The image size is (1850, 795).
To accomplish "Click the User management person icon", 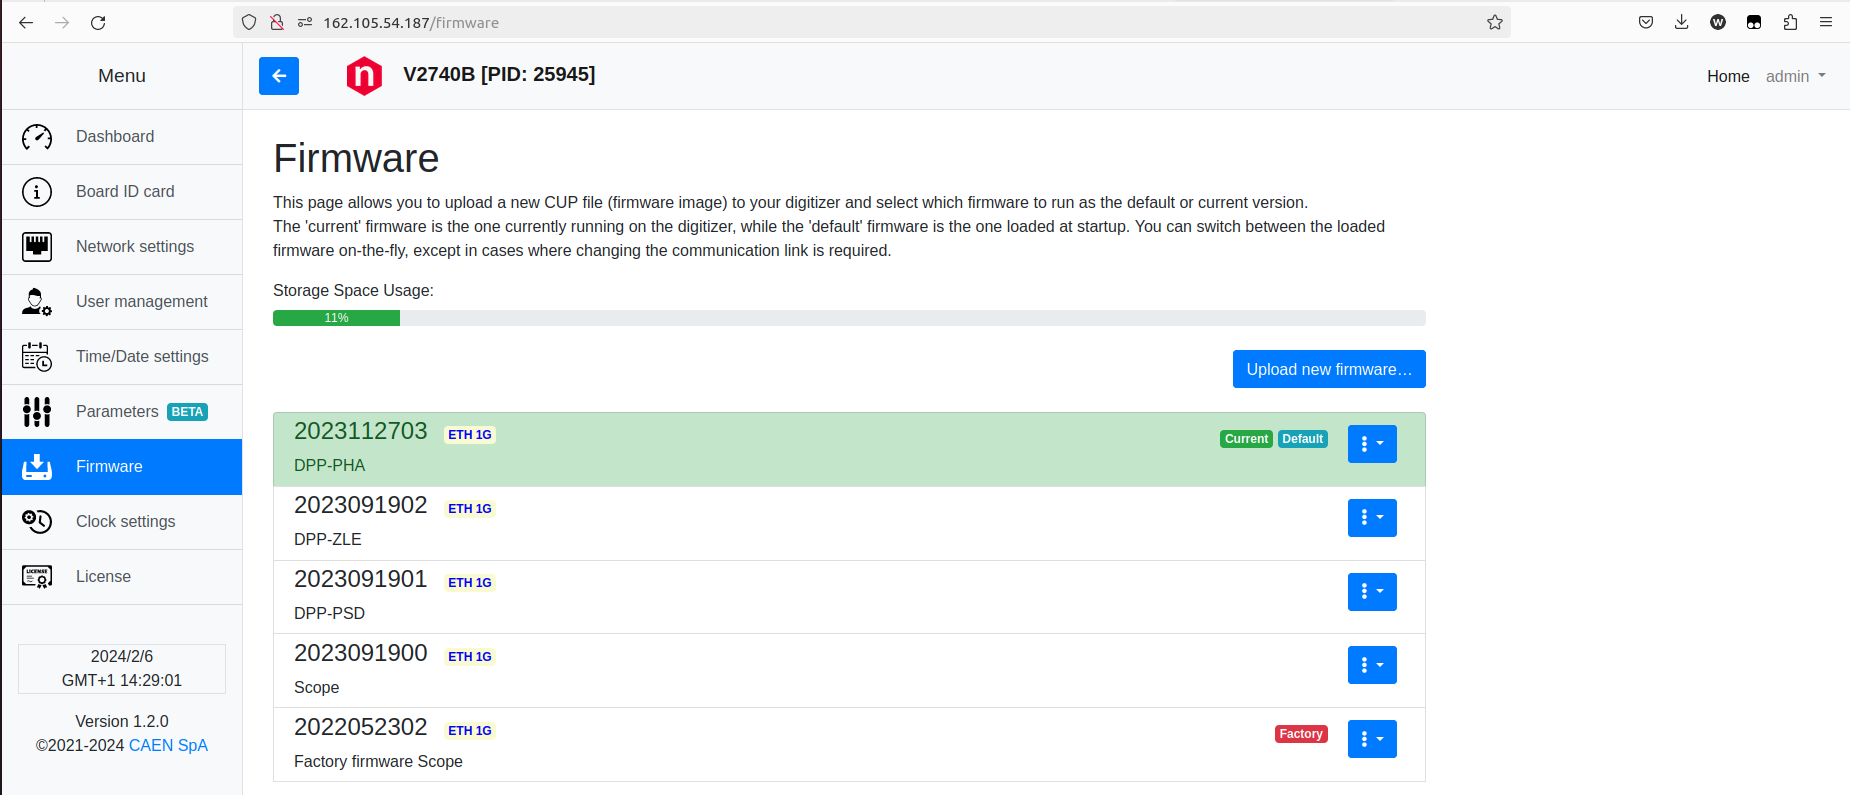I will (x=37, y=302).
